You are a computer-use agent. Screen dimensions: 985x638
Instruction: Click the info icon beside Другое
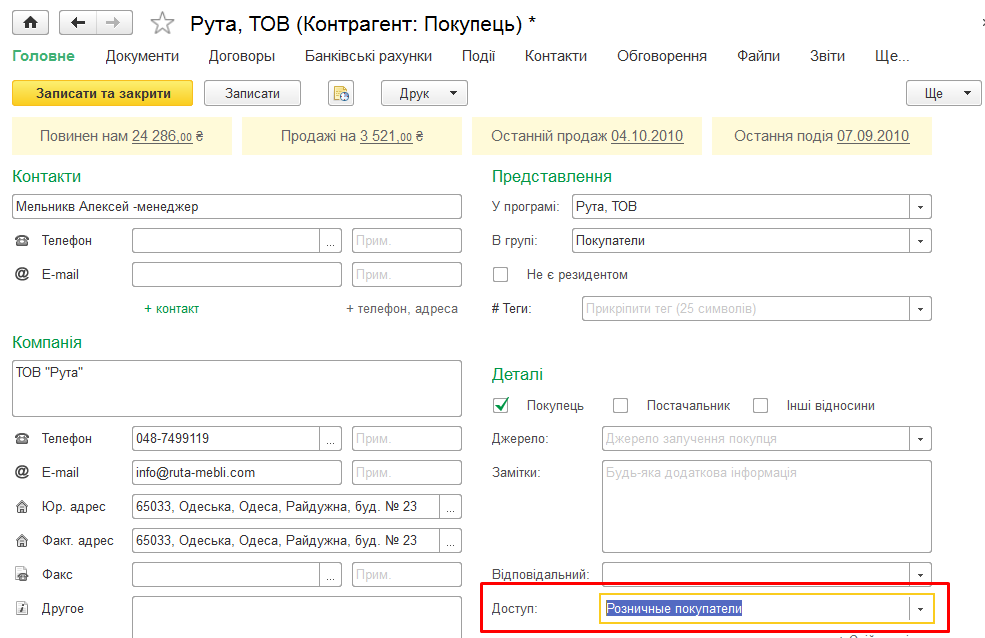pyautogui.click(x=22, y=608)
